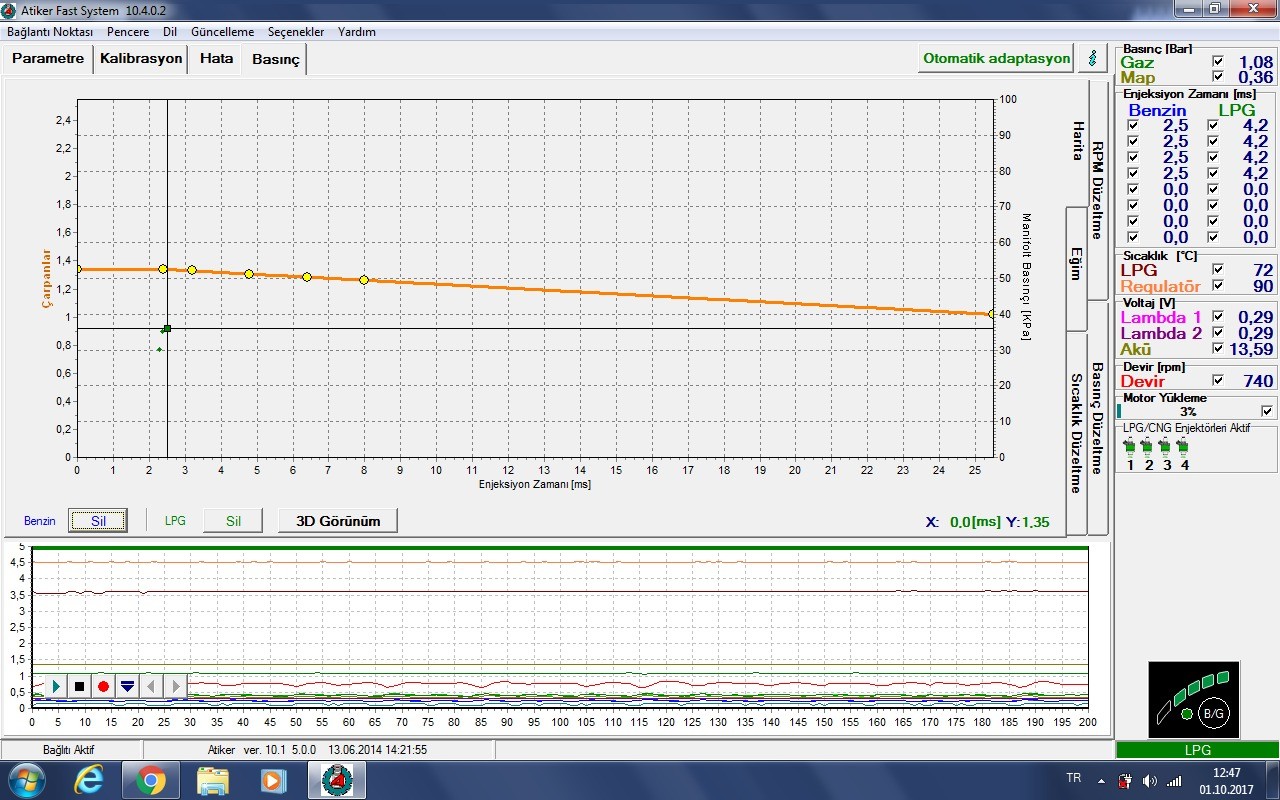Step chart forward with the right arrow

175,686
